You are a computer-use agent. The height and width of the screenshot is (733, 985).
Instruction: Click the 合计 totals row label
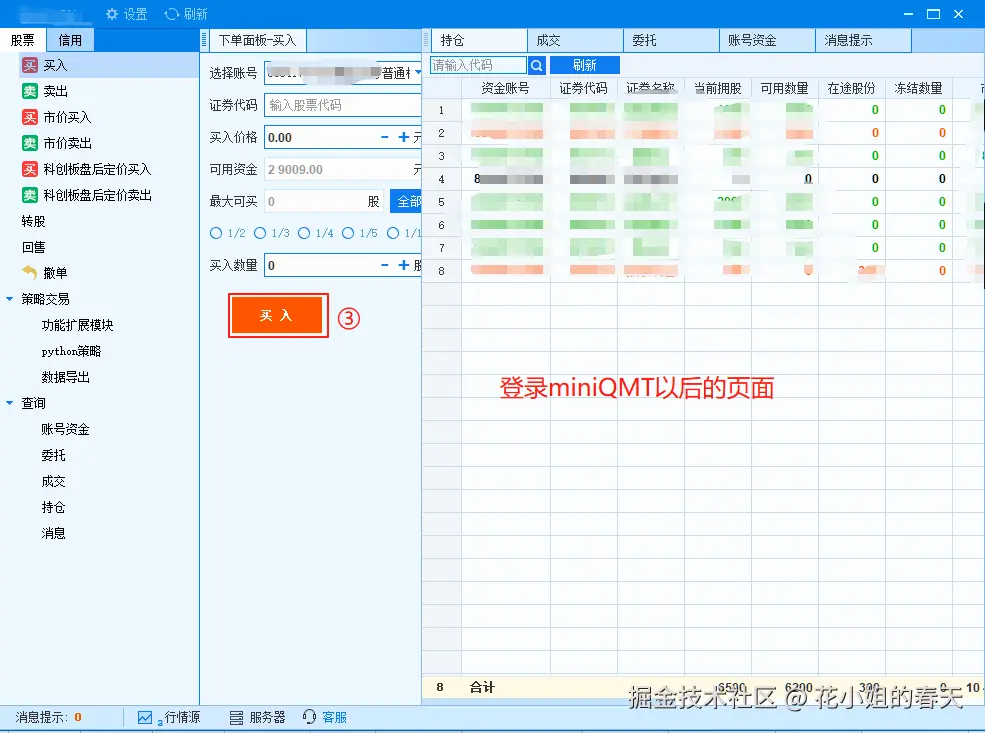tap(482, 687)
